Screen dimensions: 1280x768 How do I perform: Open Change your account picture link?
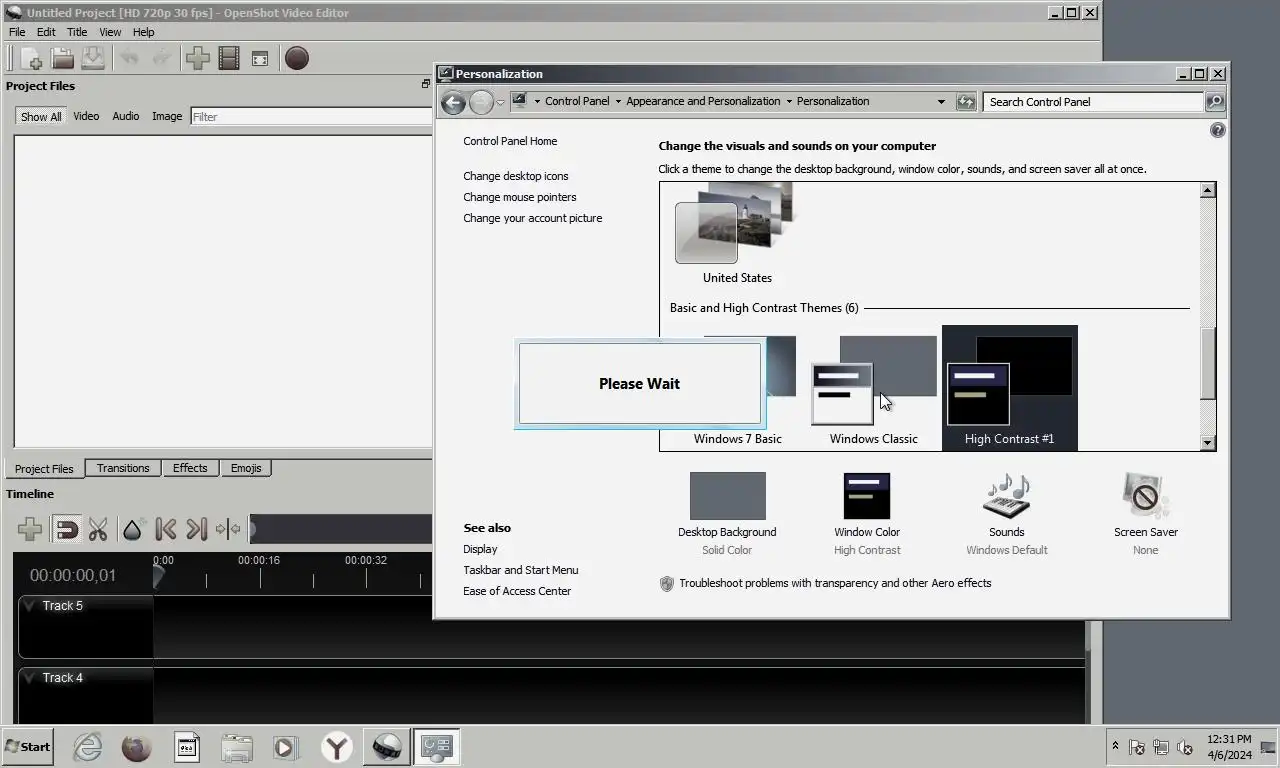click(x=532, y=218)
